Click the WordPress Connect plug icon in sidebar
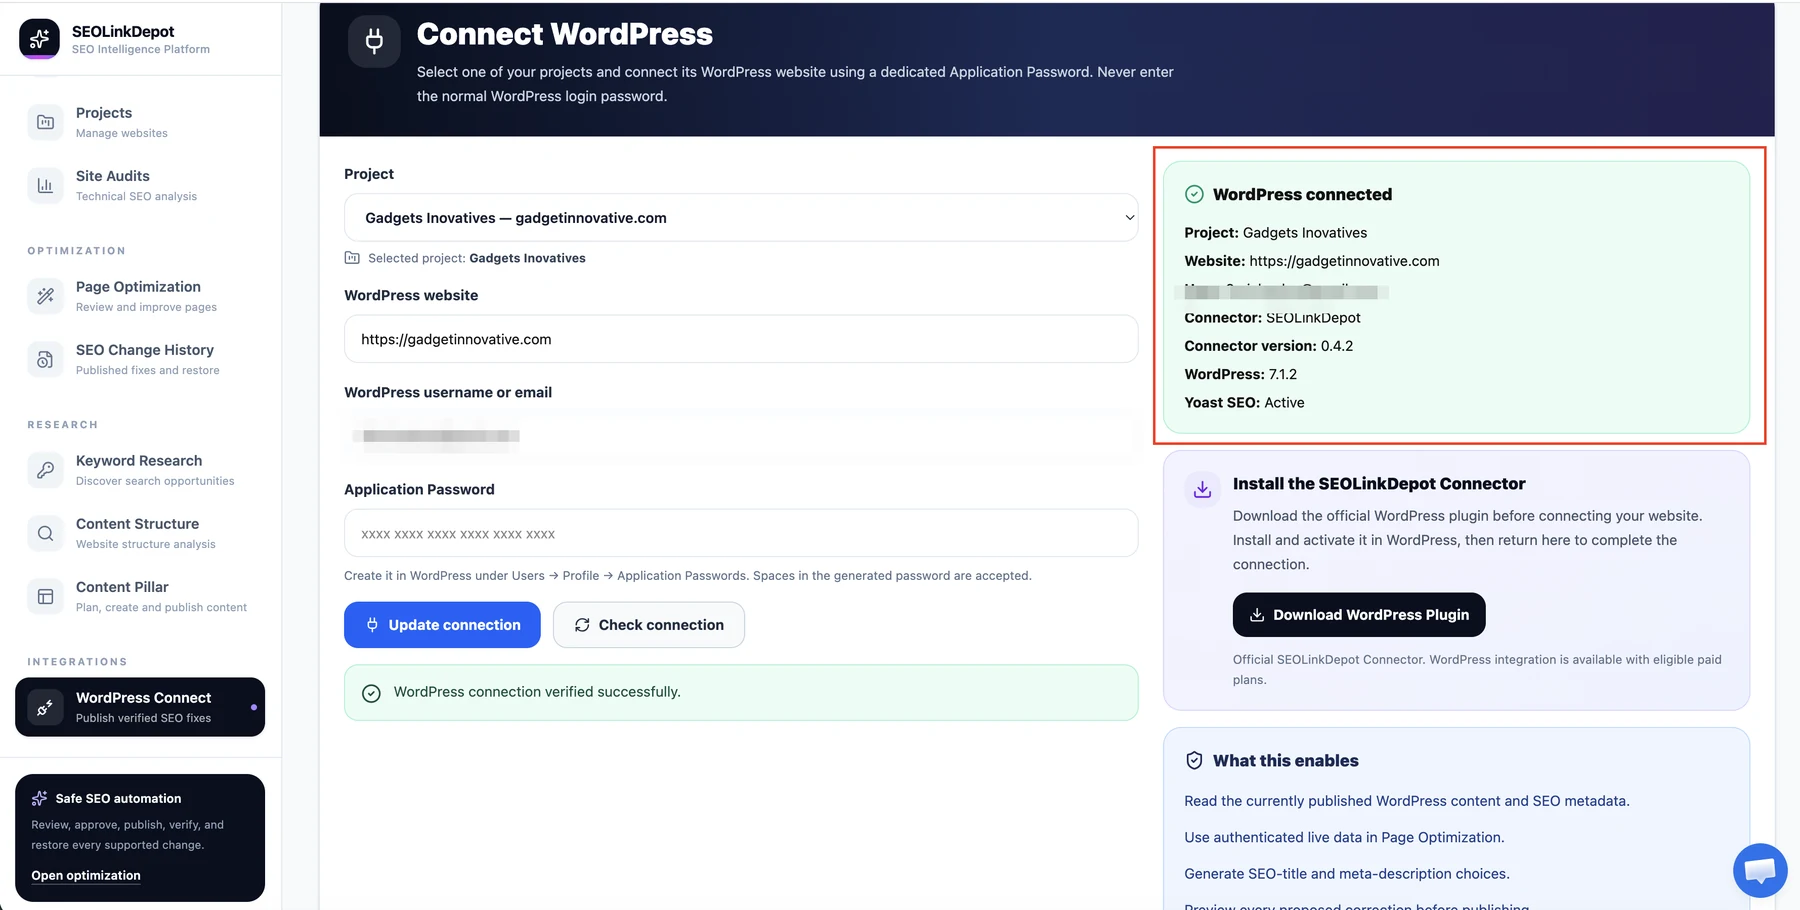Screen dimensions: 1800x910 (x=45, y=707)
